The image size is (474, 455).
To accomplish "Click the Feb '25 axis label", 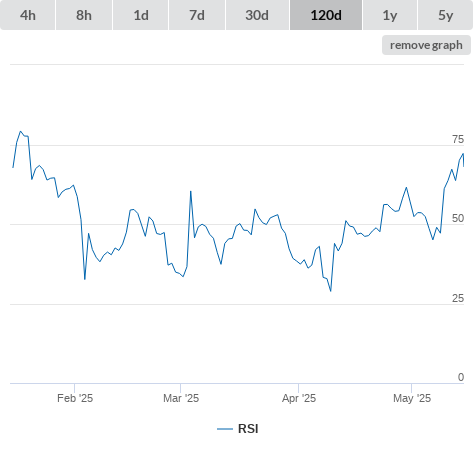I will (x=75, y=398).
